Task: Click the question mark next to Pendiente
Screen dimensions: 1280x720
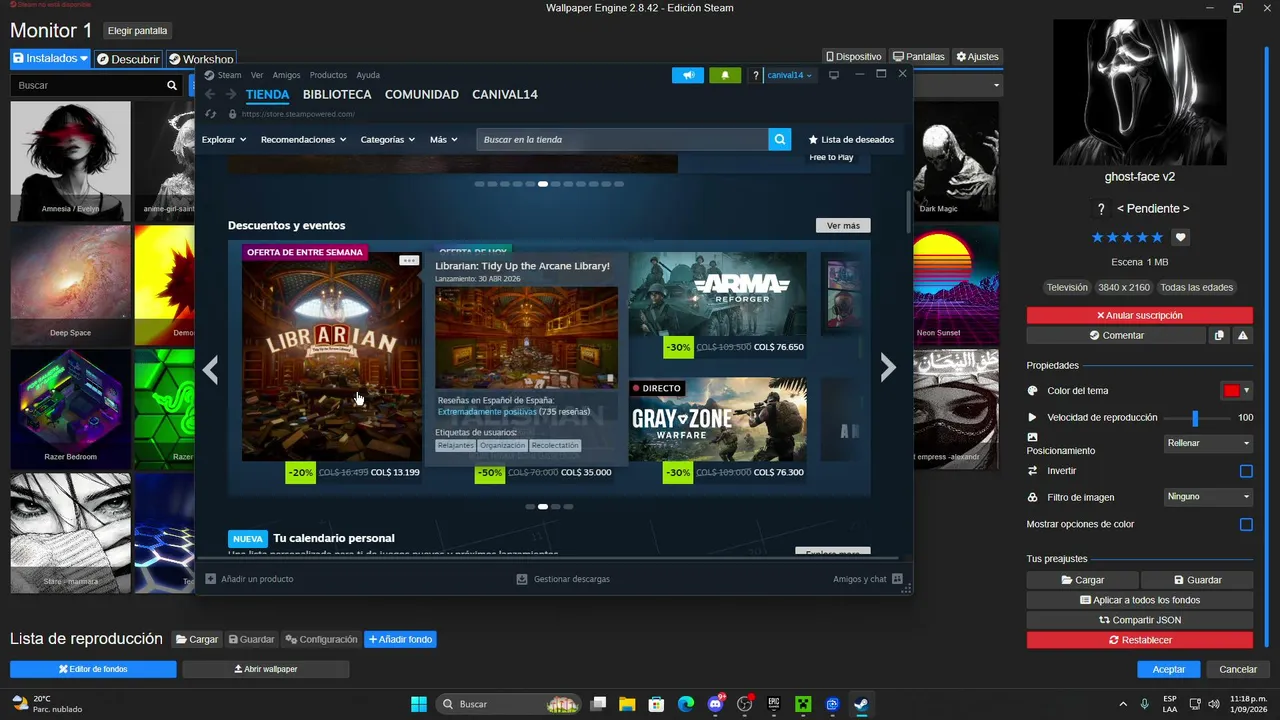Action: [1101, 209]
